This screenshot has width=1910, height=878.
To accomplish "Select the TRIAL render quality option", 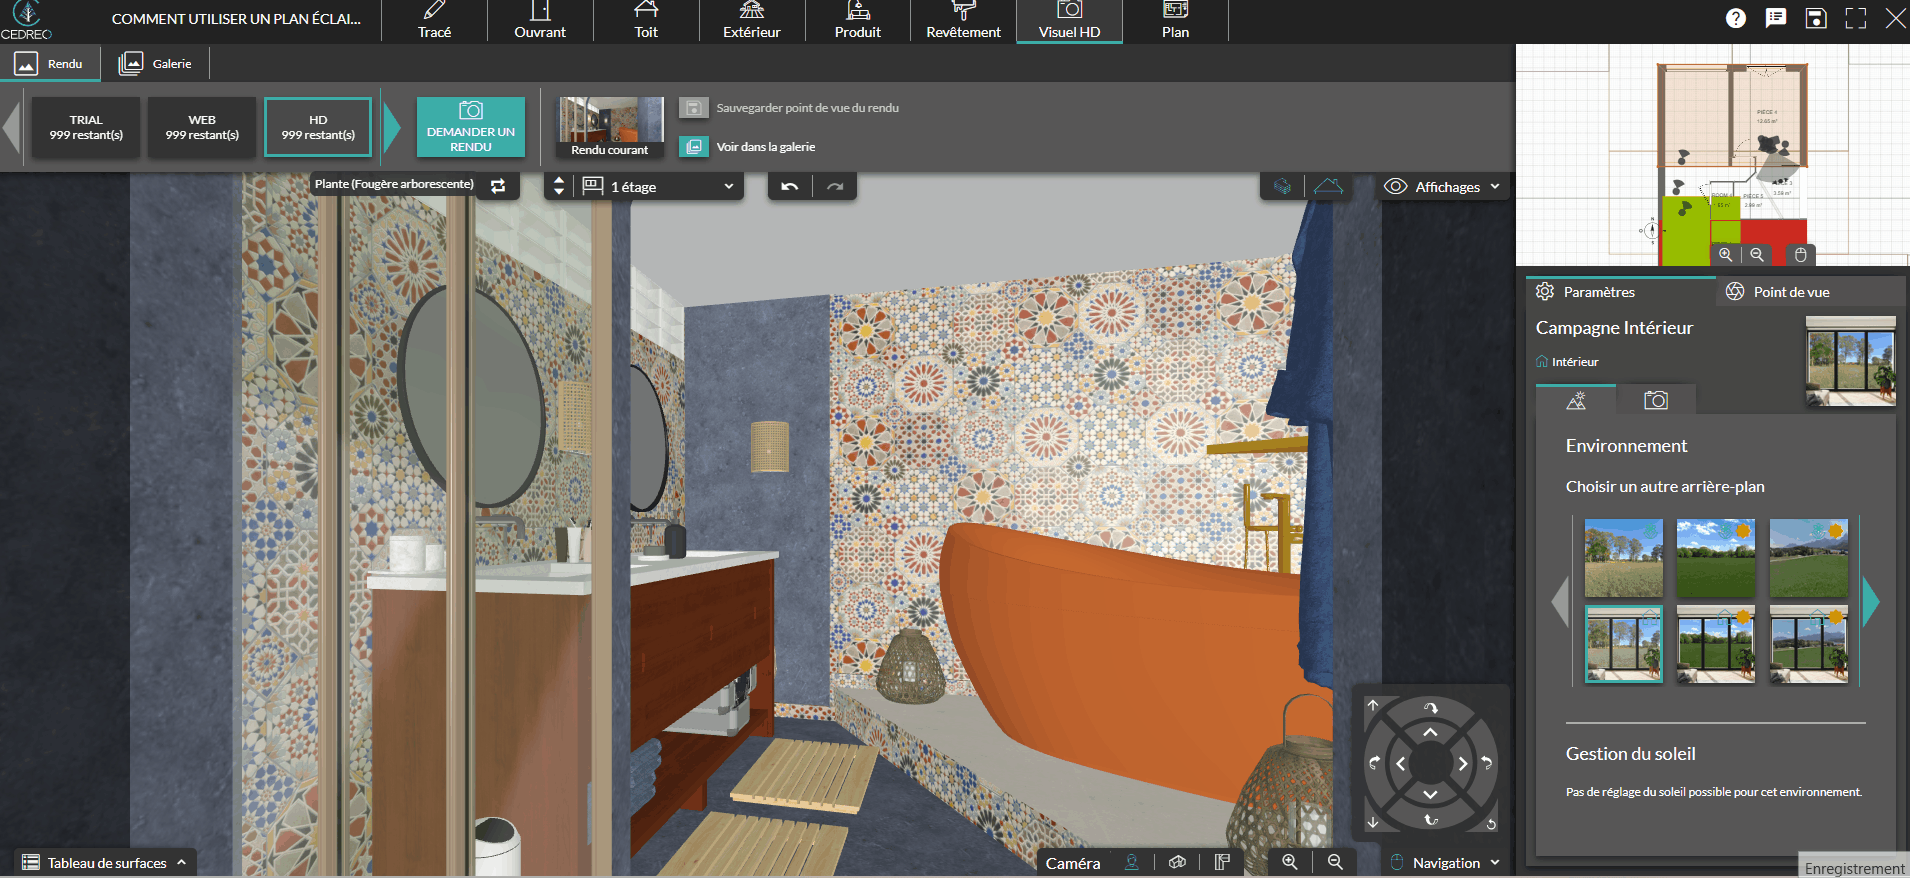I will click(86, 127).
